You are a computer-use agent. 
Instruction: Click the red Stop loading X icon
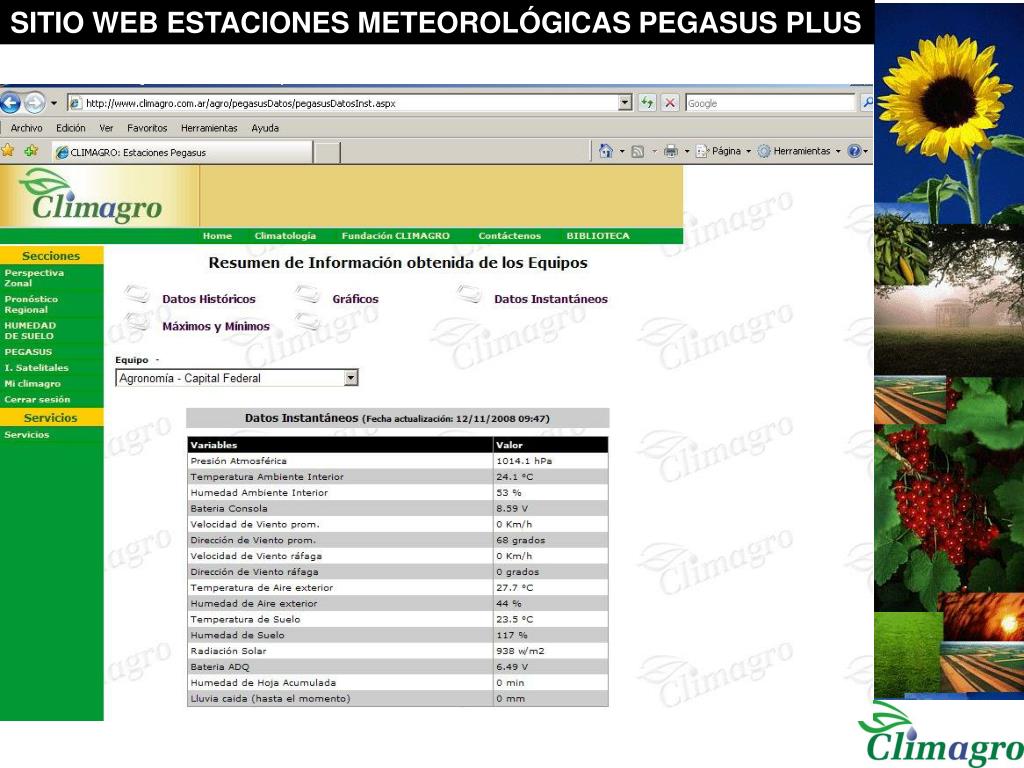670,103
